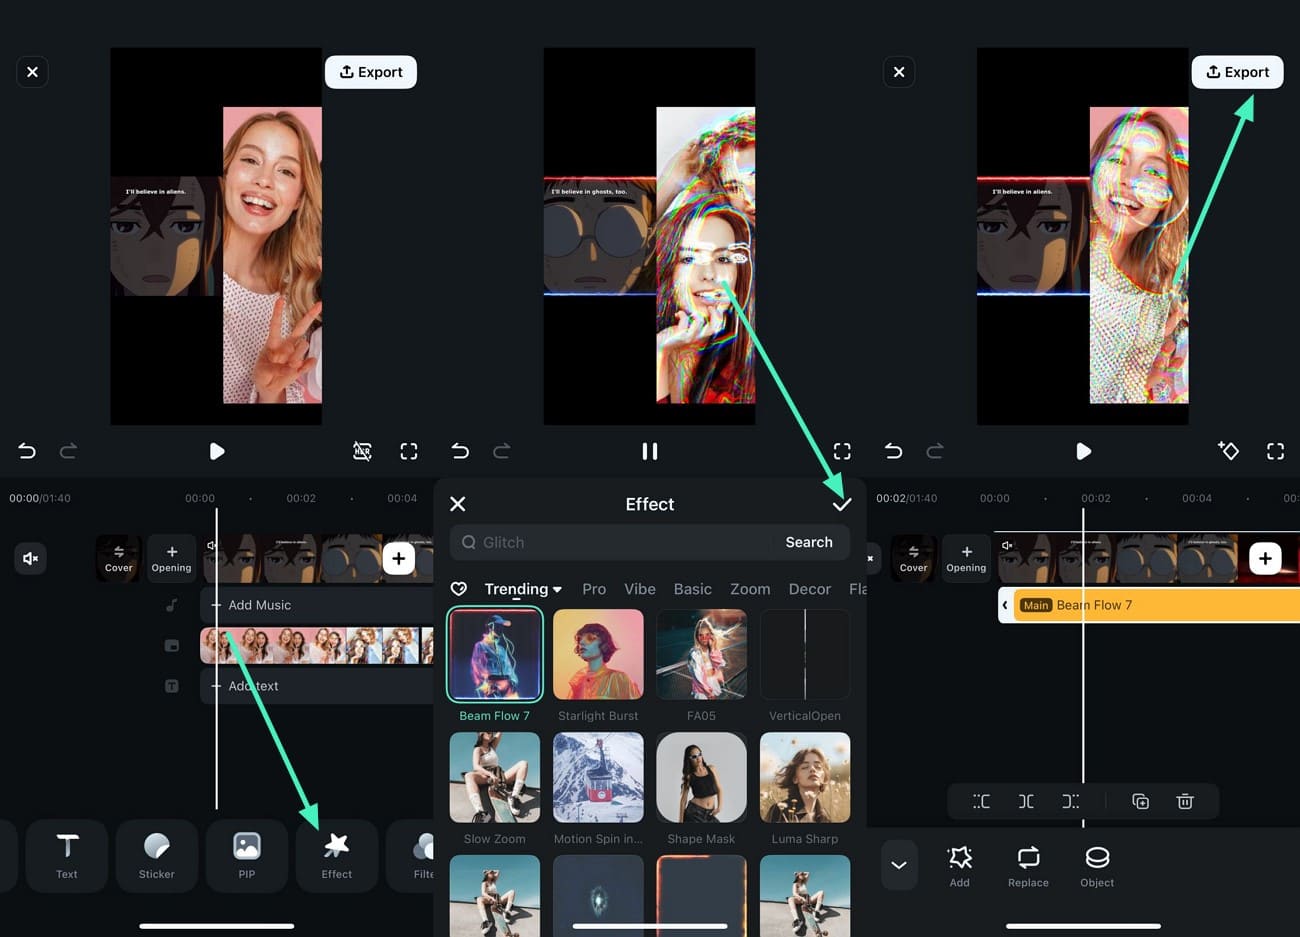
Task: Tap the Add icon in the effect options bar
Action: [x=959, y=864]
